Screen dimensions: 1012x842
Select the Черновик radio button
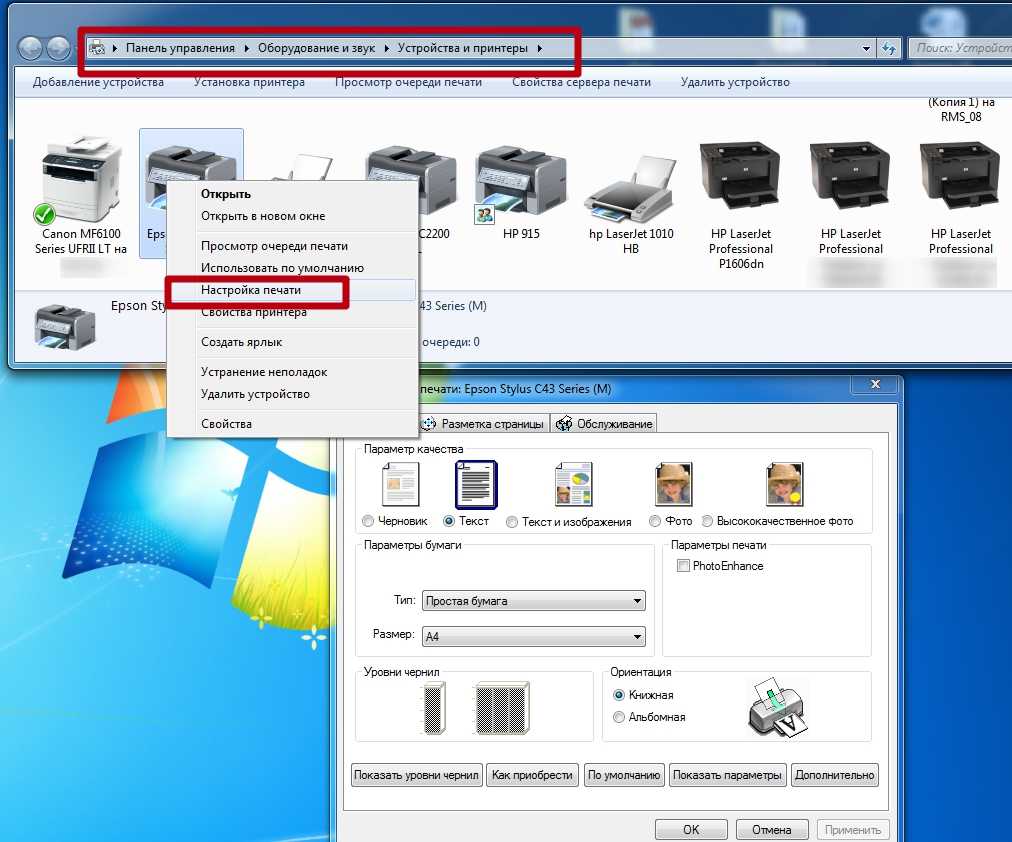[x=369, y=522]
